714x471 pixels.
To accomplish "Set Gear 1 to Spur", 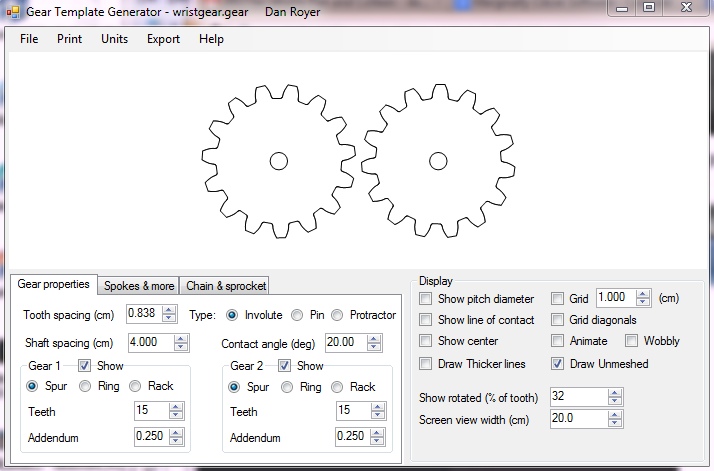I will (x=32, y=386).
